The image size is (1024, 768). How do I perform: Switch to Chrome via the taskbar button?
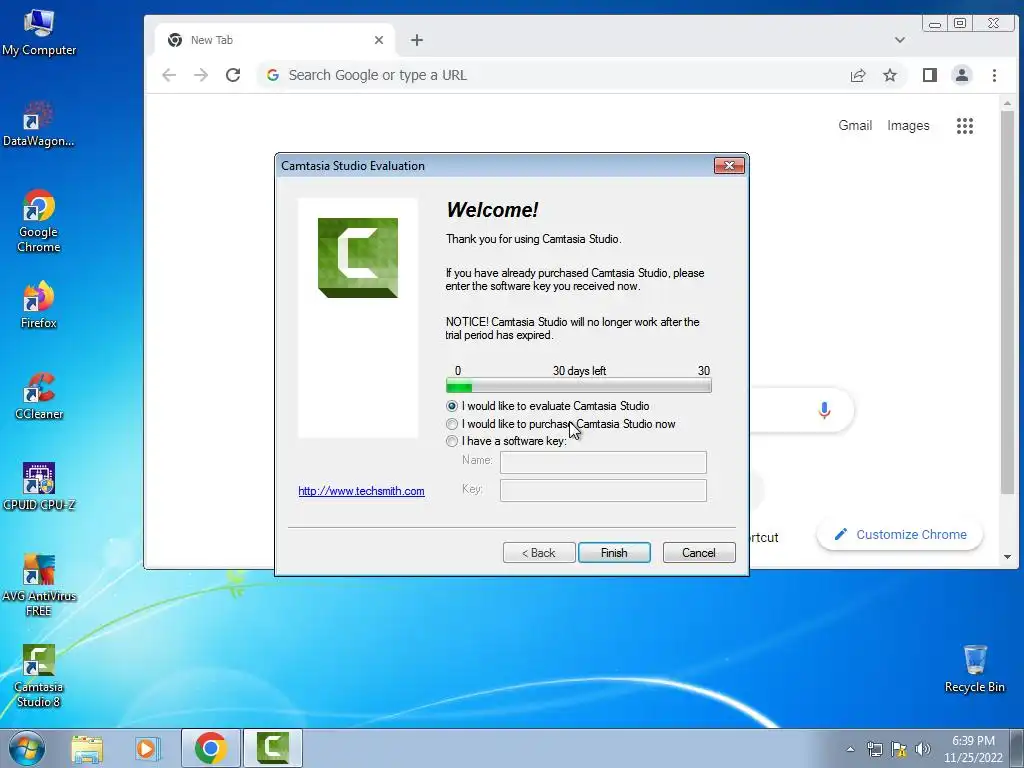coord(210,748)
